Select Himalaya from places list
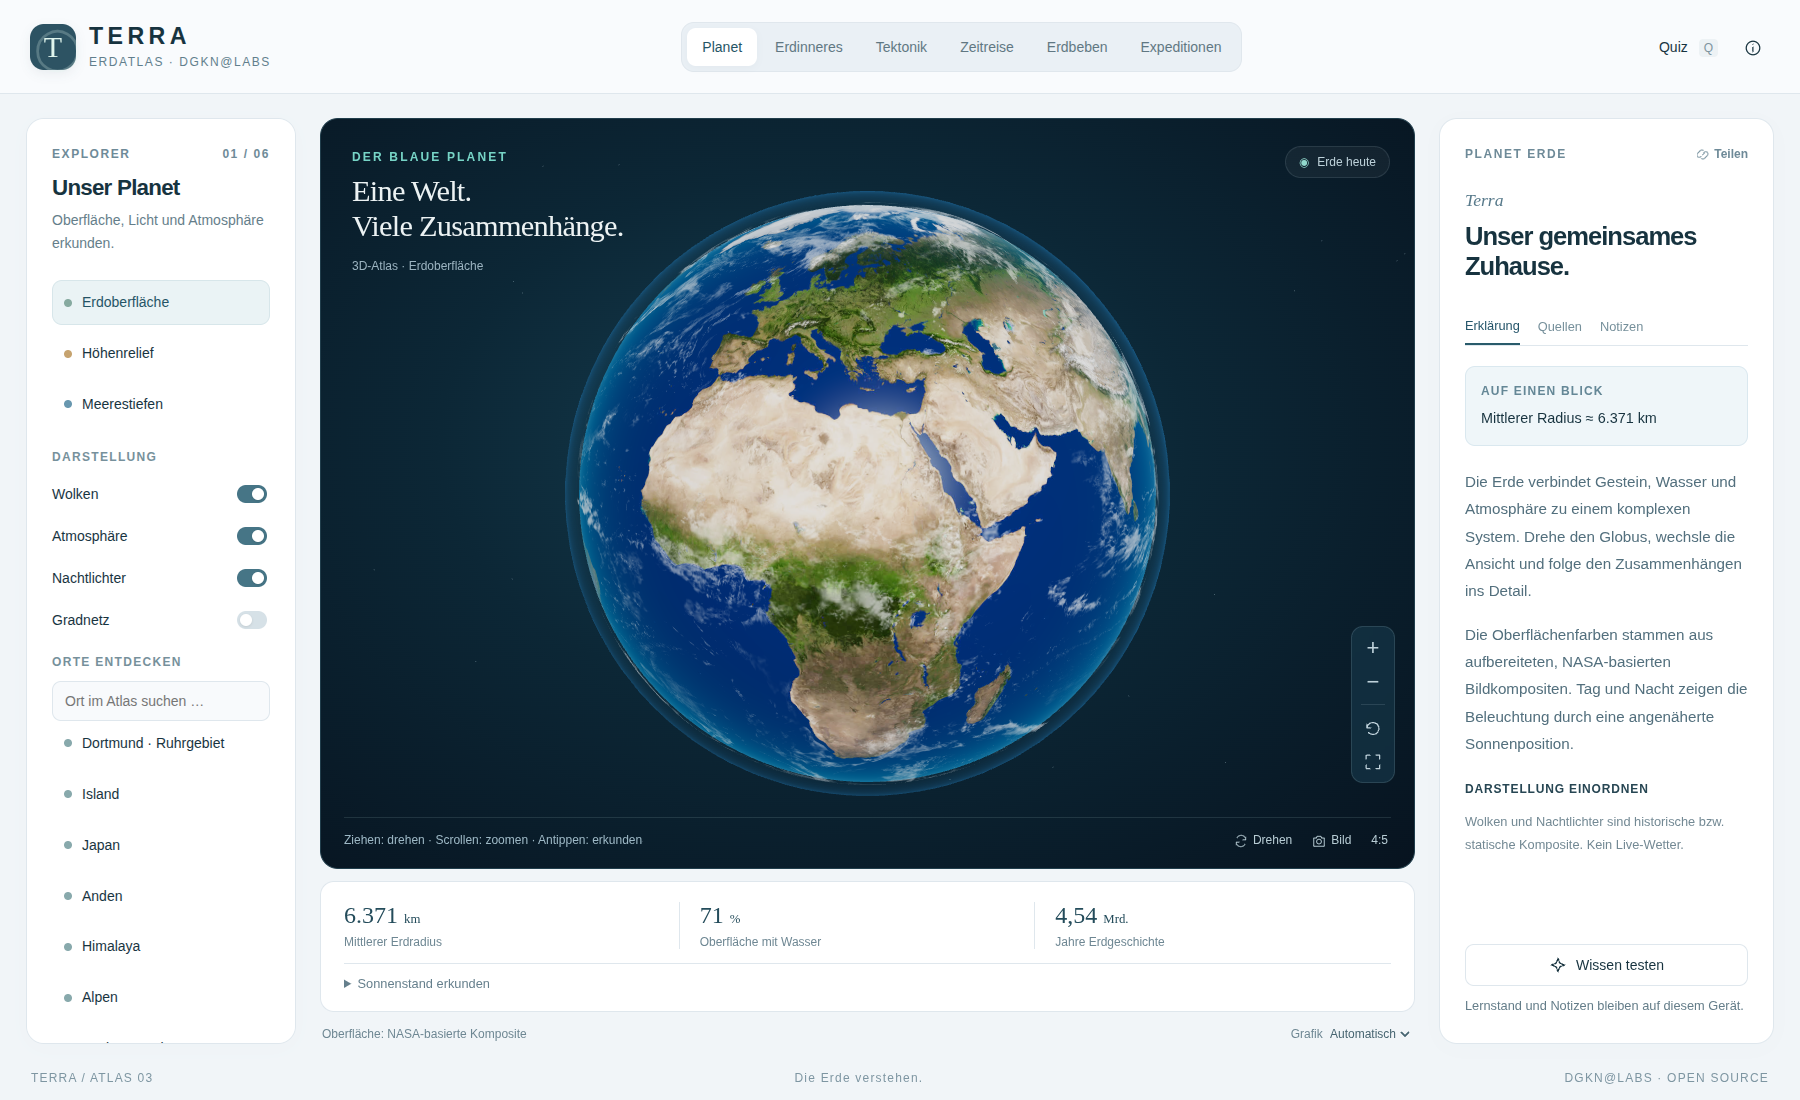The image size is (1800, 1100). pos(161,946)
